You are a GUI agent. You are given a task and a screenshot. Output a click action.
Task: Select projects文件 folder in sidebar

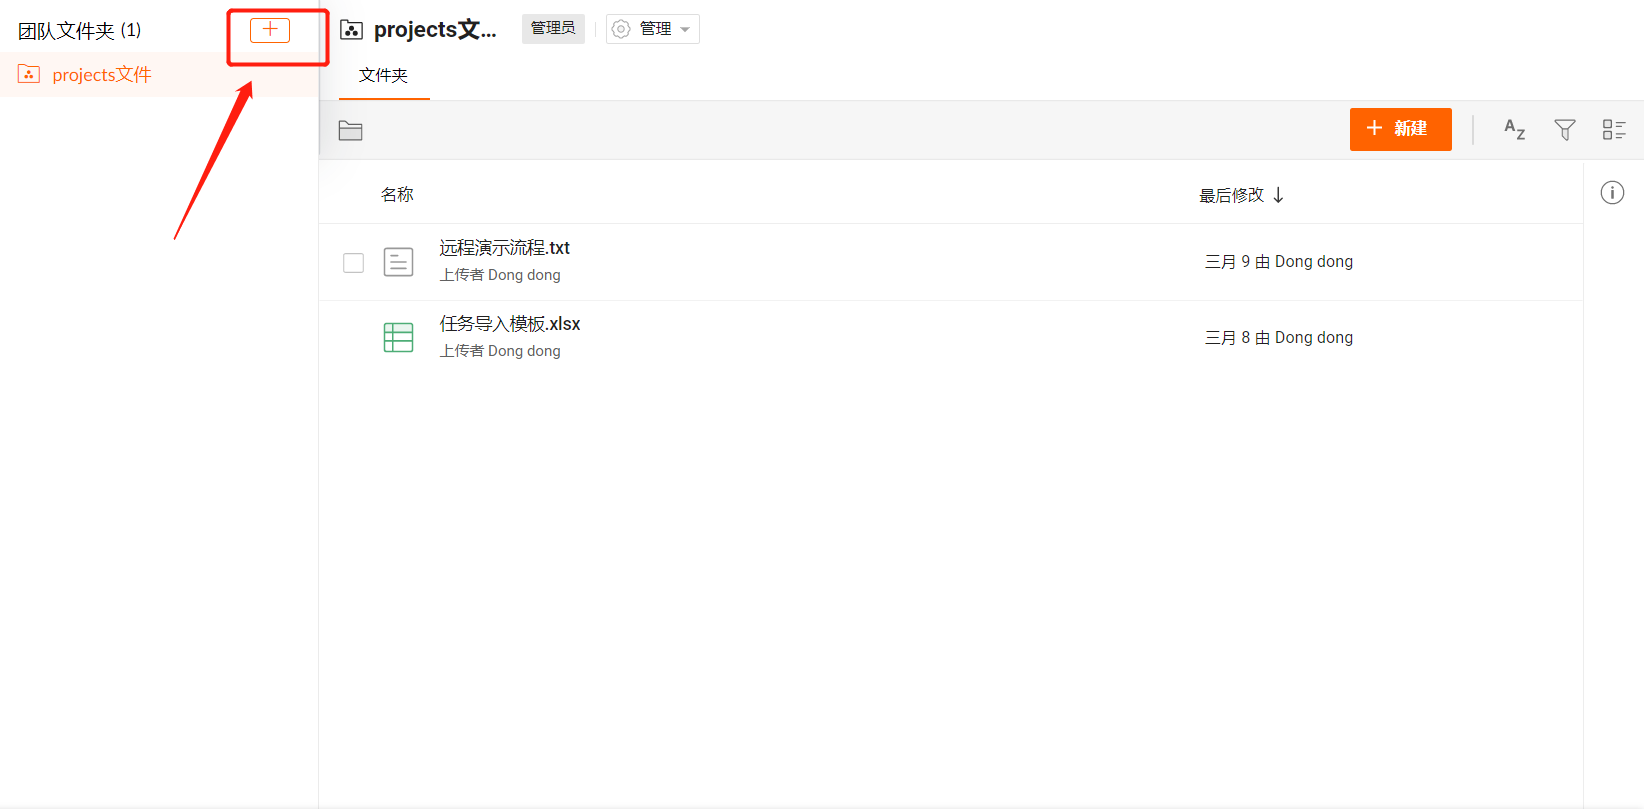point(101,75)
